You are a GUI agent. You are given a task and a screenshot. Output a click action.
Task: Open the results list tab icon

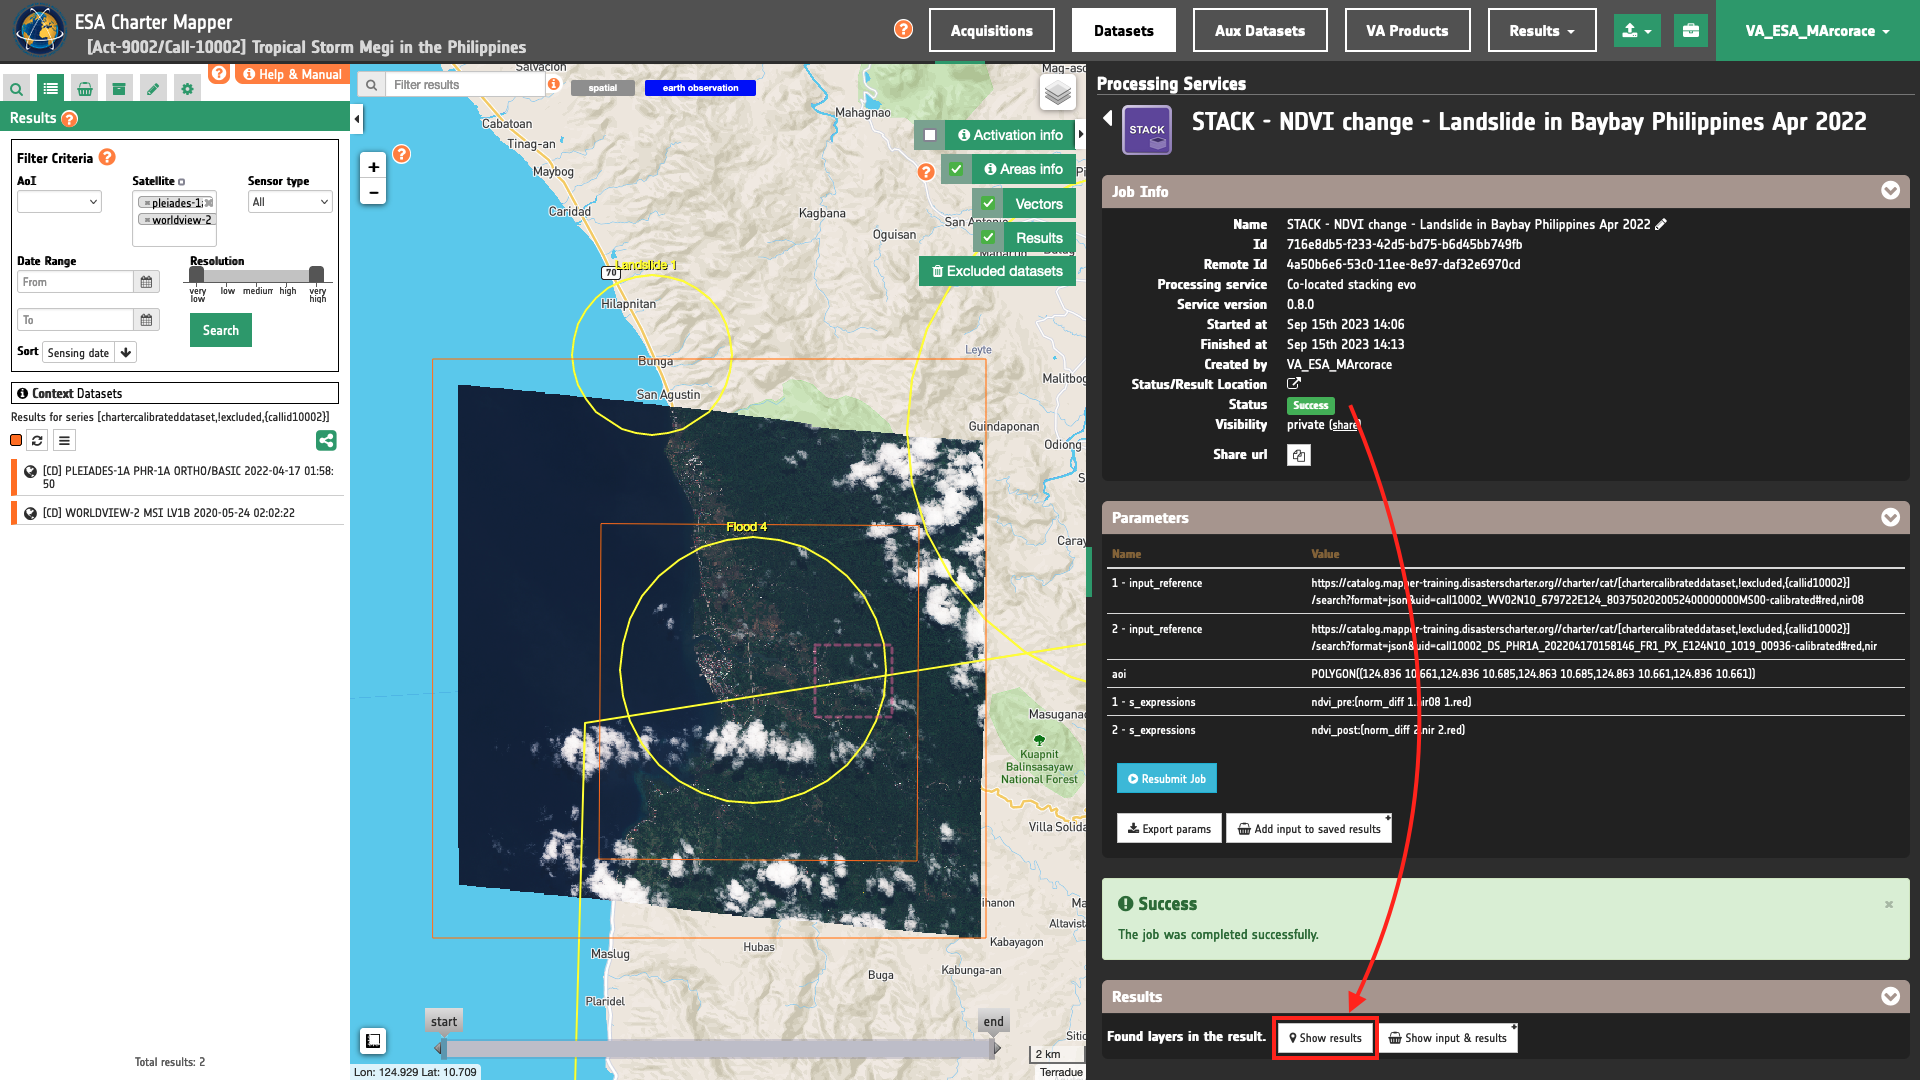(50, 89)
